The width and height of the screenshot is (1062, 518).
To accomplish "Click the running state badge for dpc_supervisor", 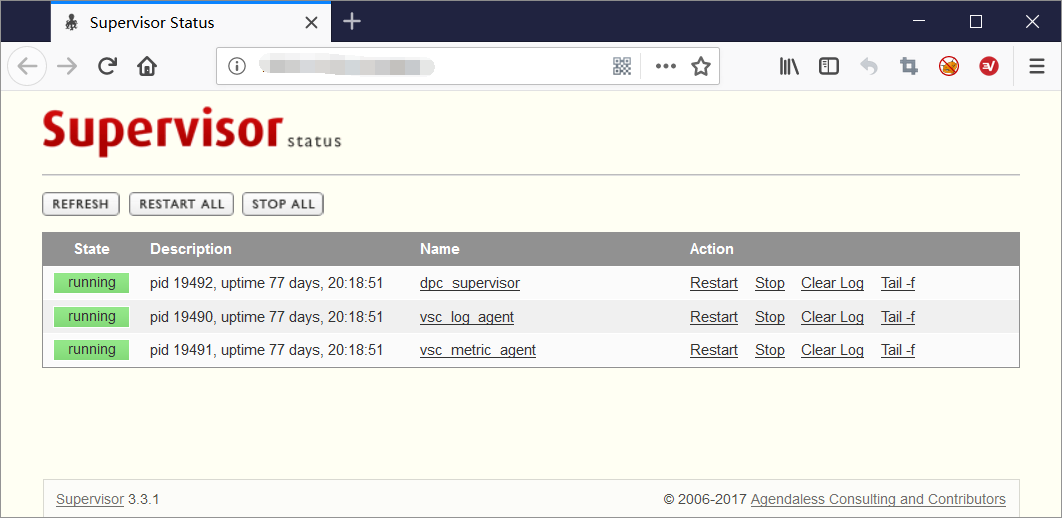I will (x=91, y=283).
